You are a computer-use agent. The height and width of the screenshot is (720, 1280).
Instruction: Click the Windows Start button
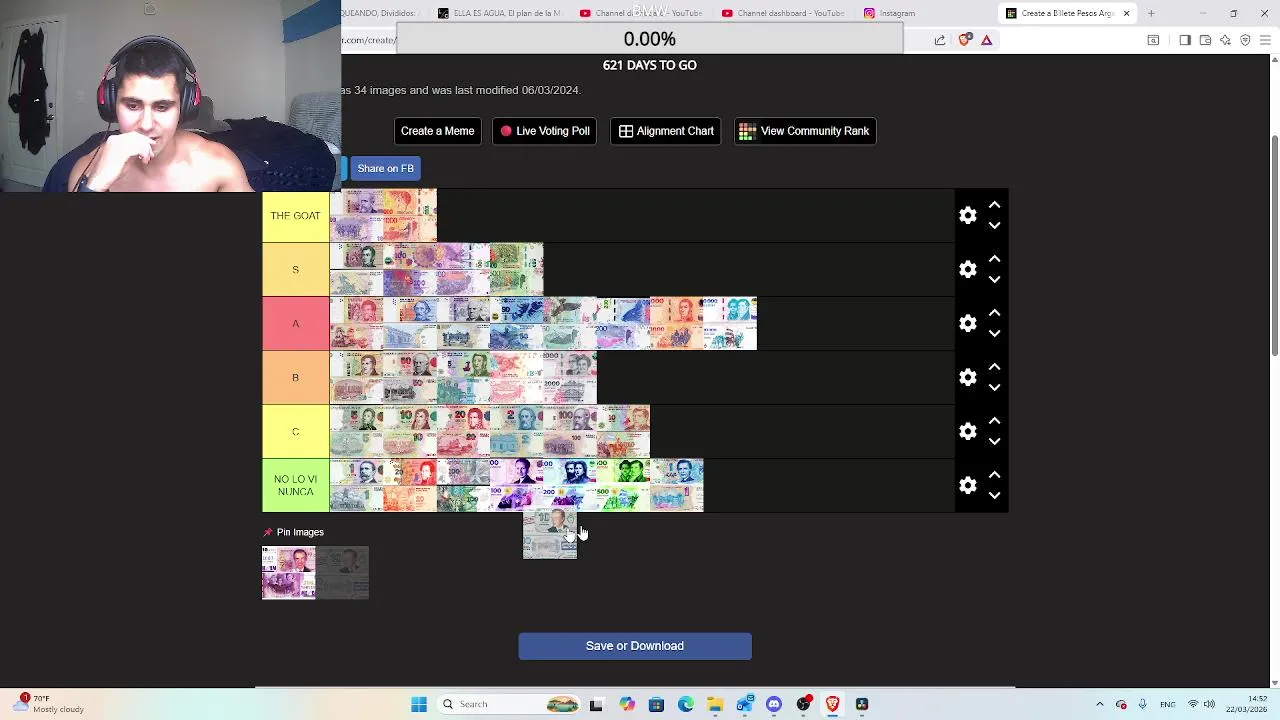tap(419, 704)
